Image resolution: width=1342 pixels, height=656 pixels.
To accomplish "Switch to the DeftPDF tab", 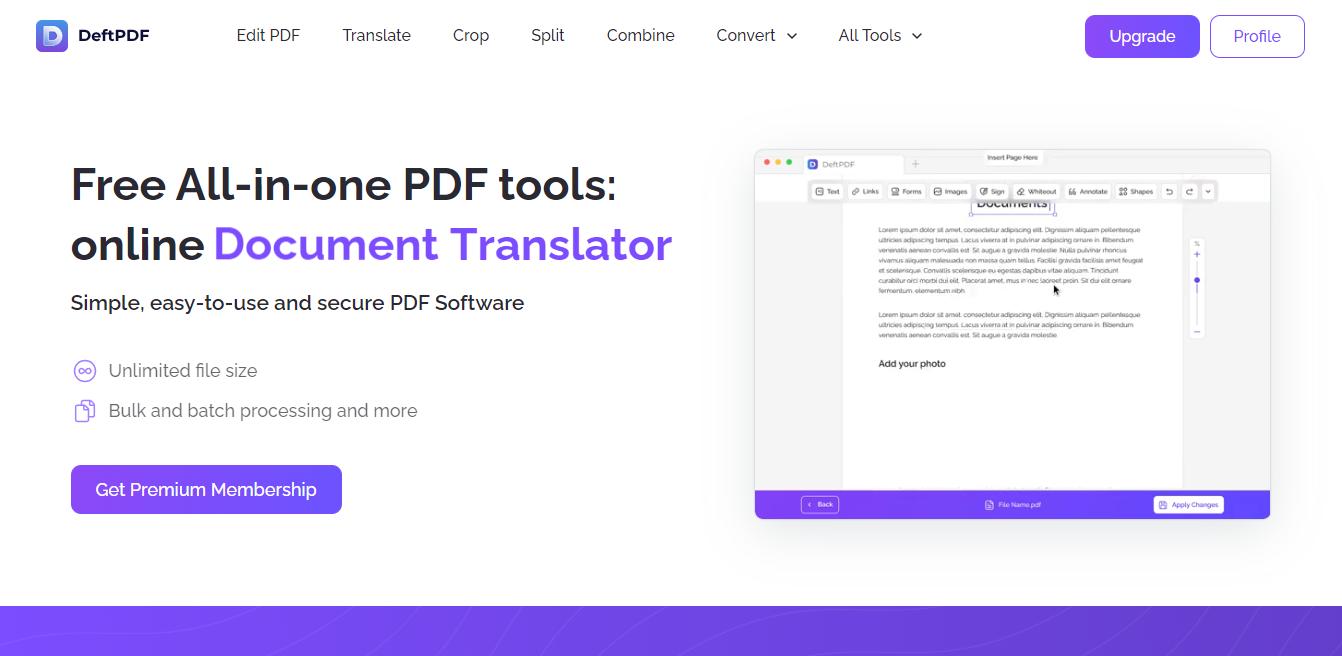I will (838, 163).
